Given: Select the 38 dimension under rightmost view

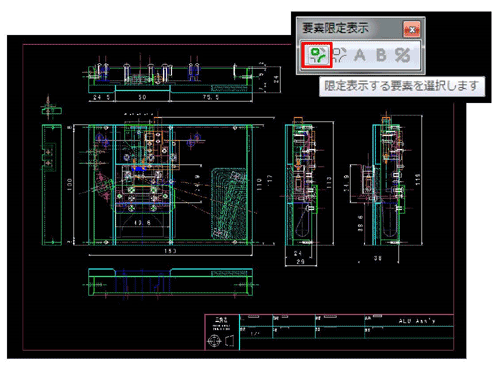Looking at the screenshot, I should [x=377, y=258].
